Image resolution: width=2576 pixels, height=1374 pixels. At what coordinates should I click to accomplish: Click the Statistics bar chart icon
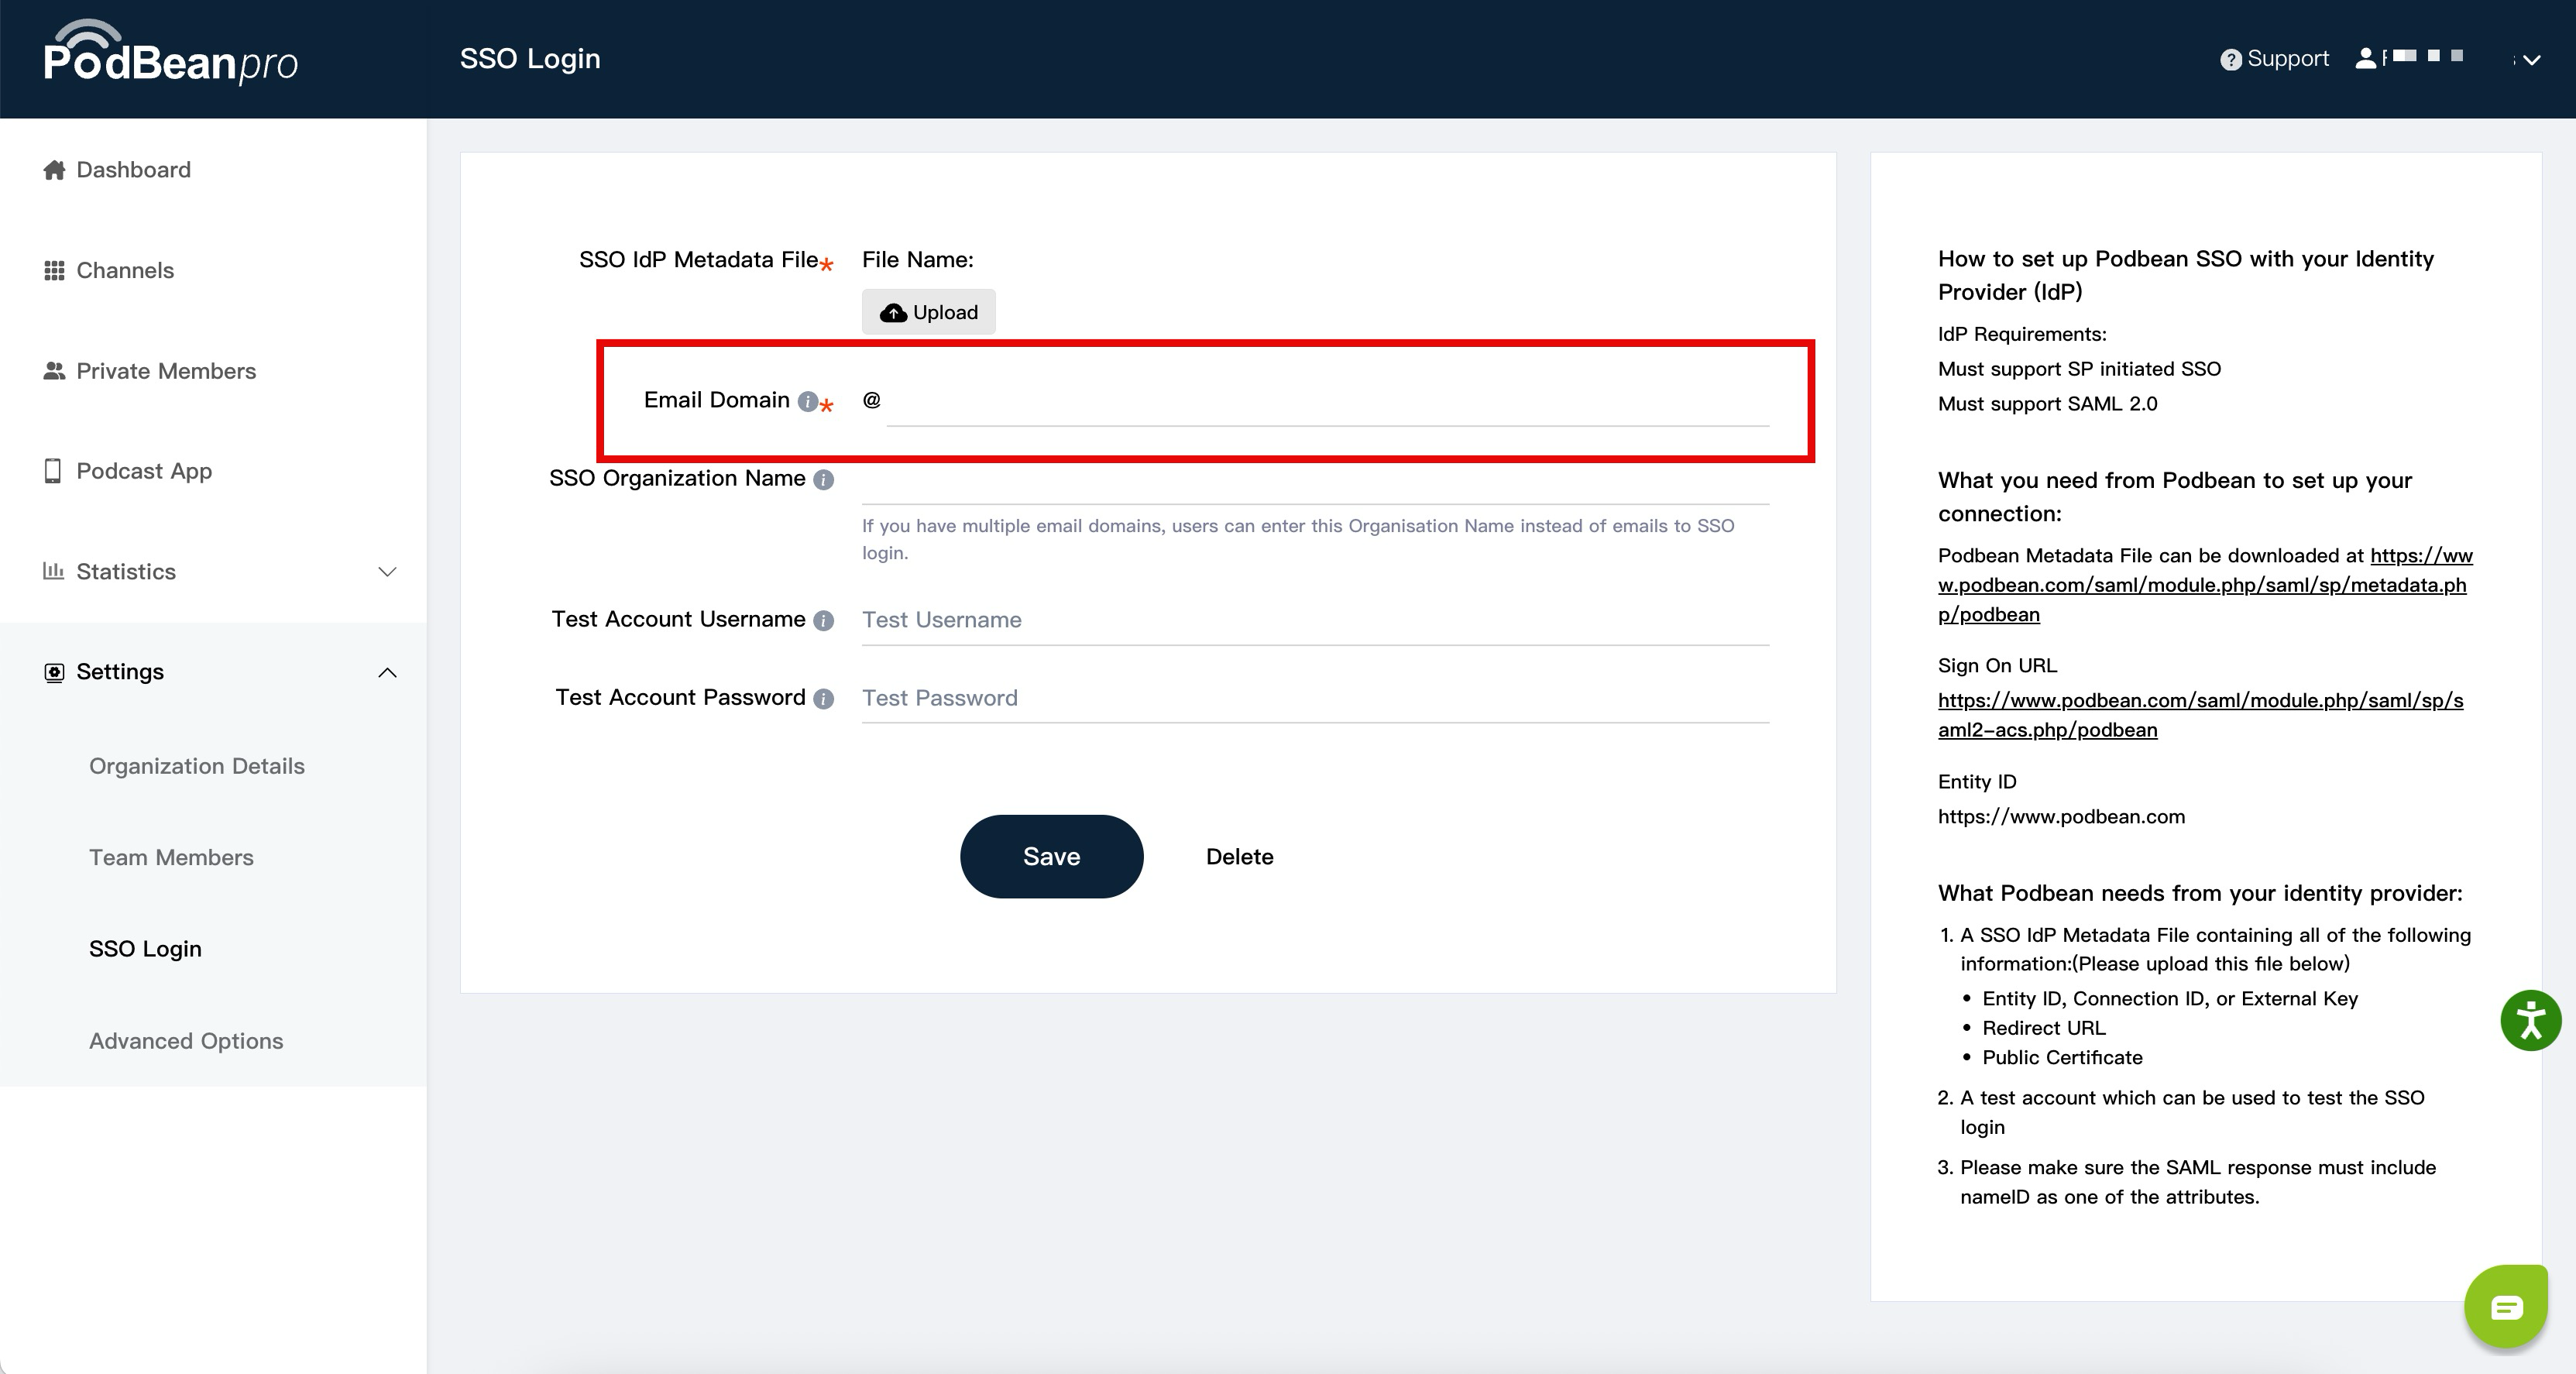coord(53,571)
